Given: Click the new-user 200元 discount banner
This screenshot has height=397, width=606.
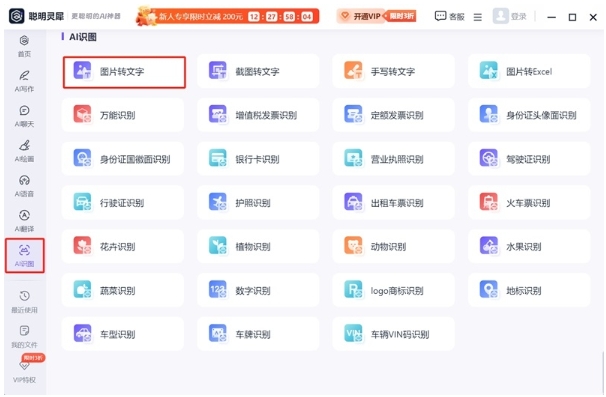Looking at the screenshot, I should click(228, 16).
